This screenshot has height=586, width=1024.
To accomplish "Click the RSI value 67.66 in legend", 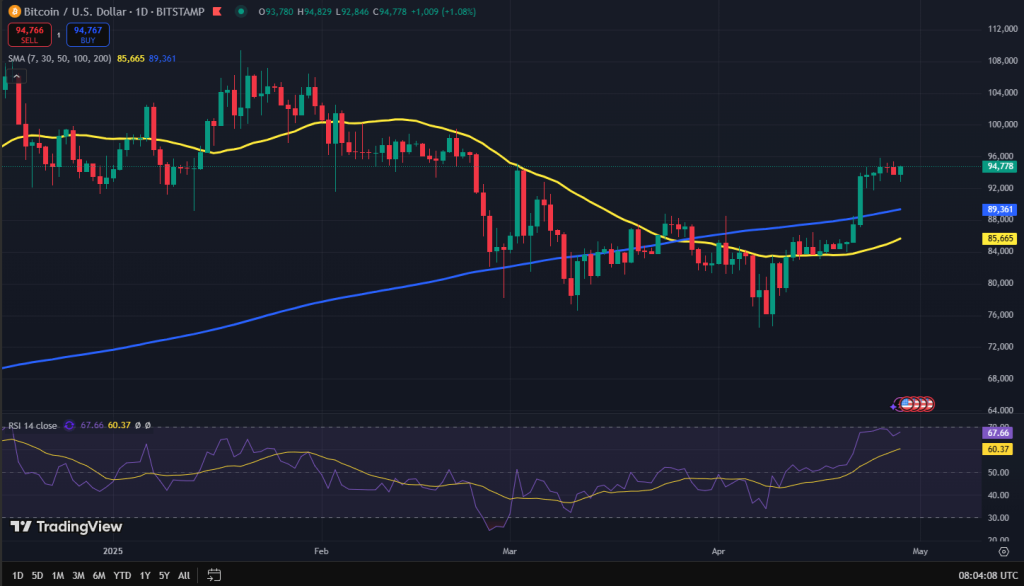I will coord(92,425).
